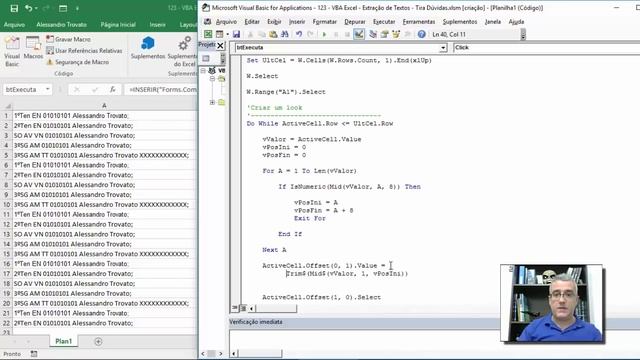Open the Insert UserForm dropdown arrow in VBA toolbar
This screenshot has width=640, height=360.
click(x=227, y=34)
